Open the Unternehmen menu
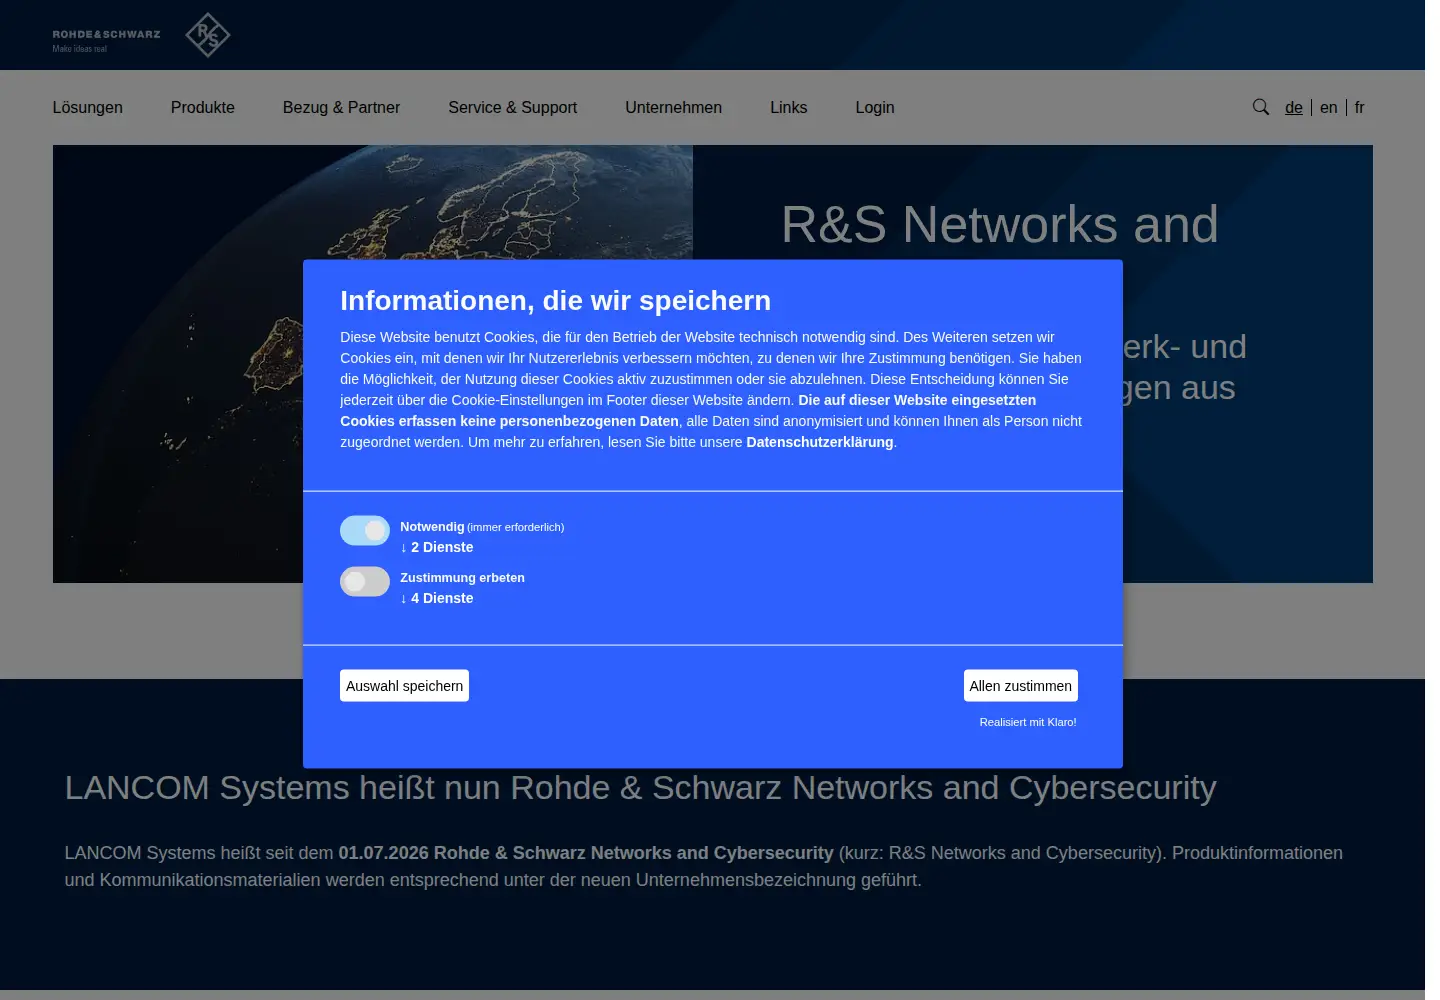 [x=674, y=107]
